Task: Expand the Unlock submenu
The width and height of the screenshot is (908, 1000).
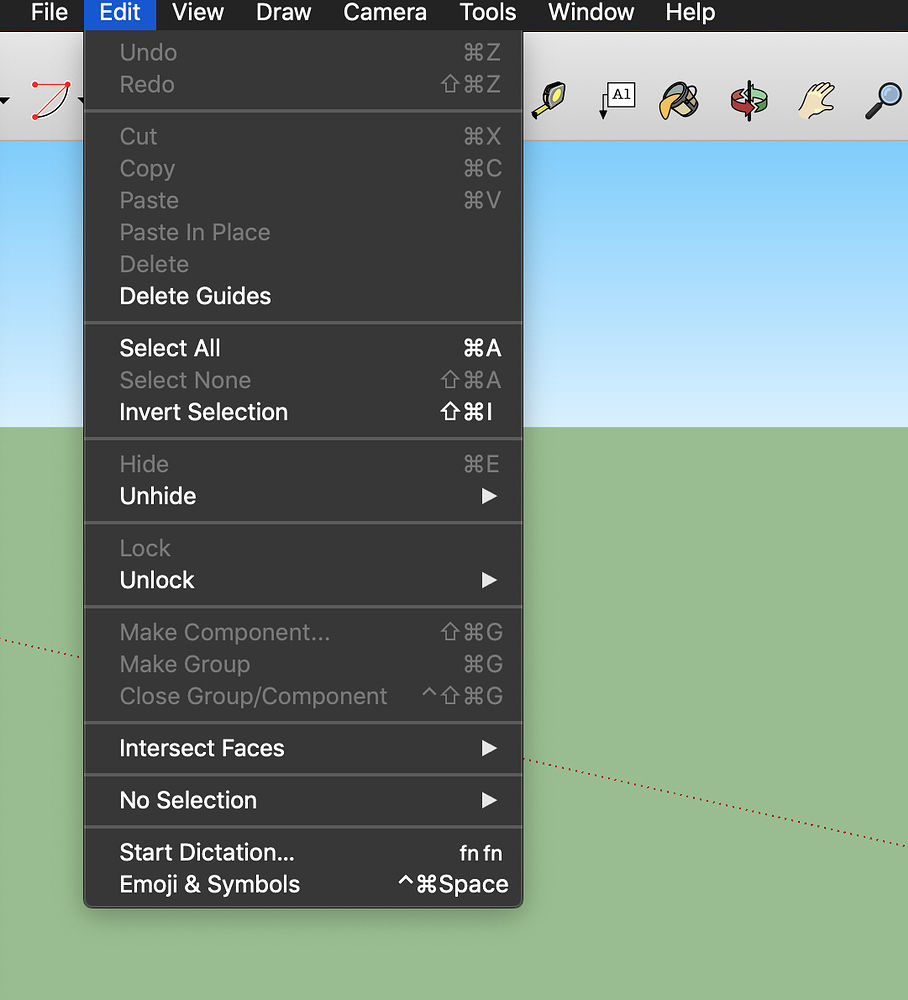Action: tap(157, 580)
